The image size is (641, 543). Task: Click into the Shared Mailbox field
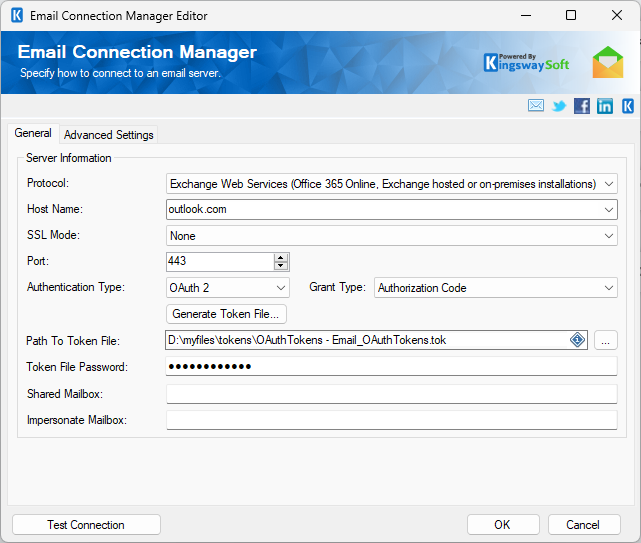coord(391,394)
